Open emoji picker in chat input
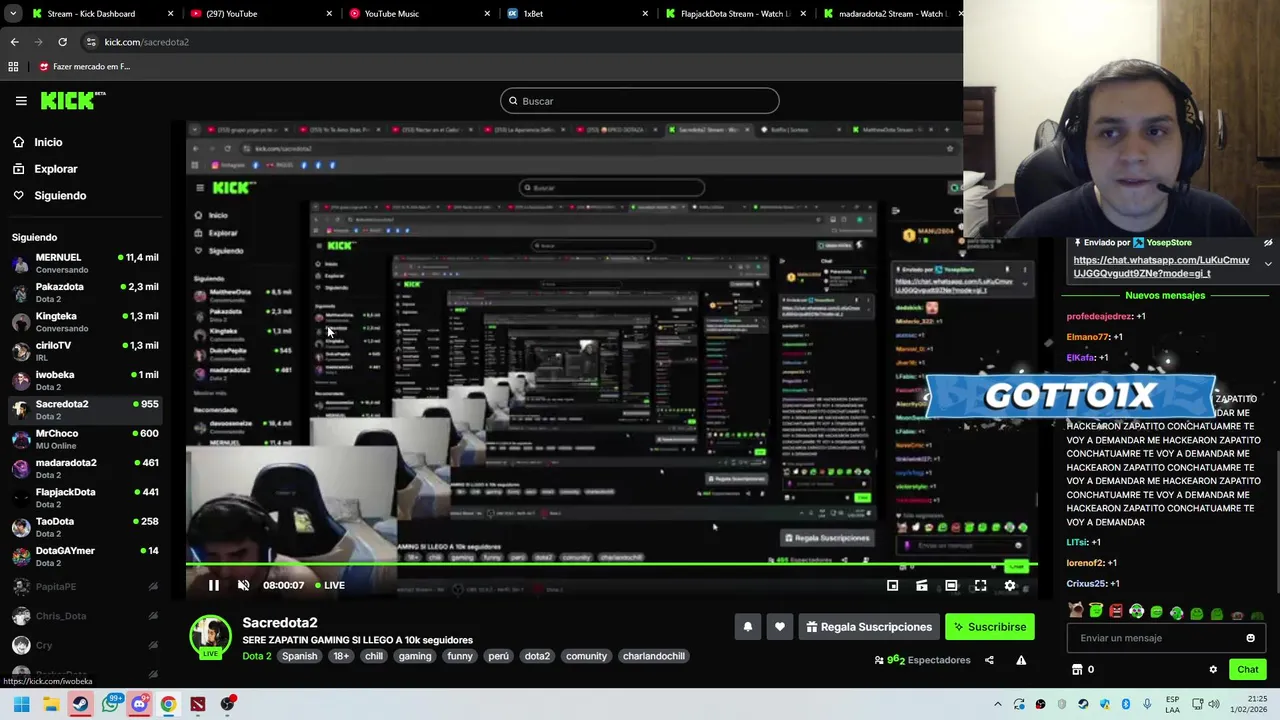Image resolution: width=1280 pixels, height=720 pixels. pyautogui.click(x=1250, y=638)
